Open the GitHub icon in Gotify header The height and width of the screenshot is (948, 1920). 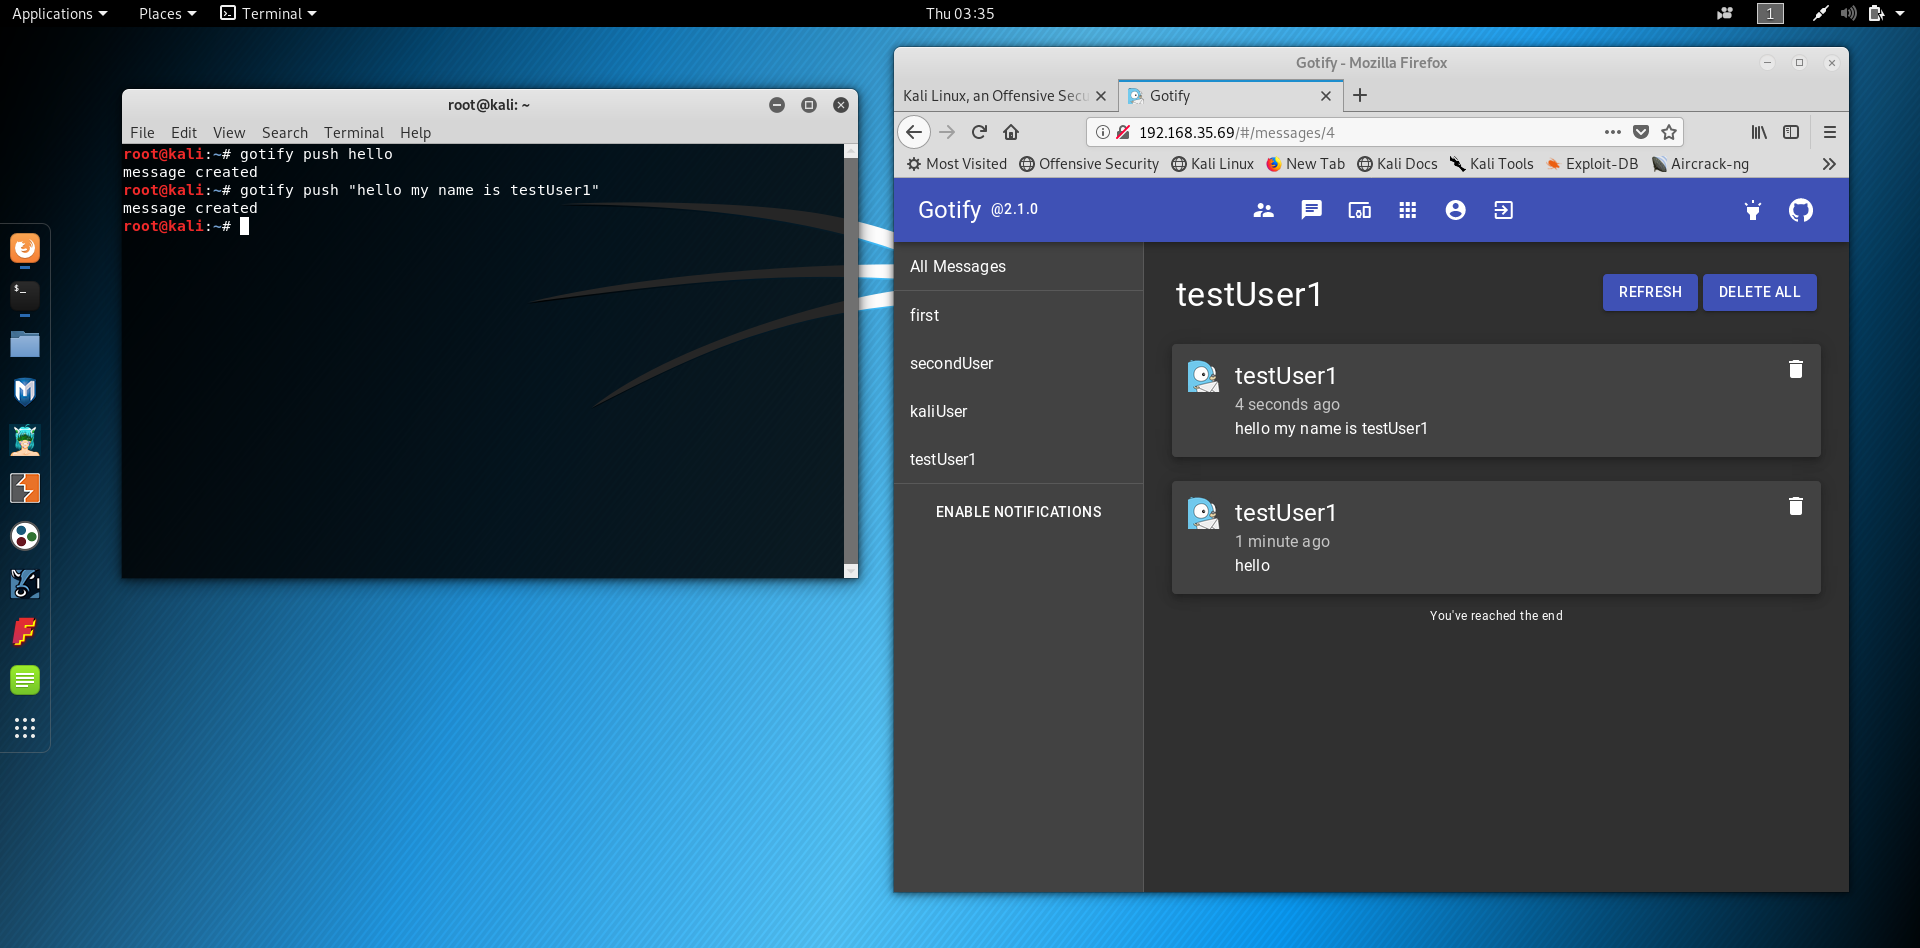(1800, 210)
